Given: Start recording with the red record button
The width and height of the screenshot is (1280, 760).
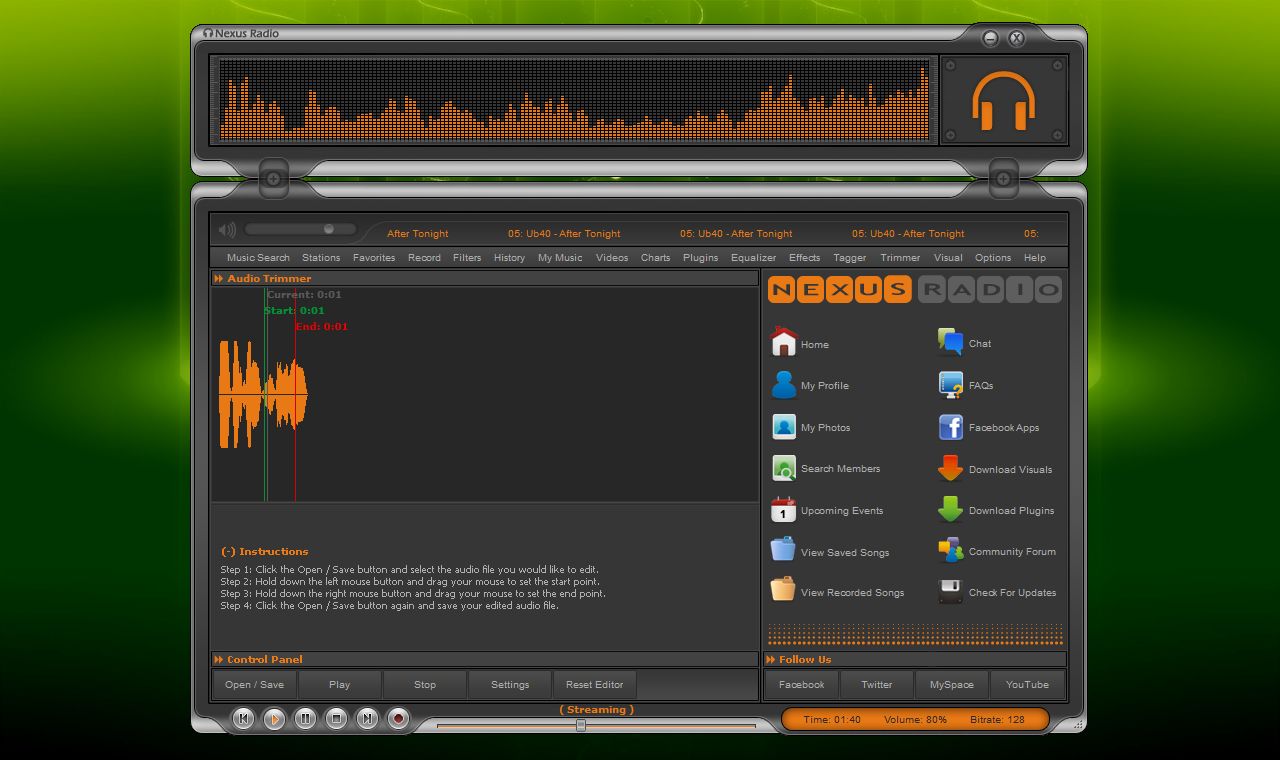Looking at the screenshot, I should pos(398,718).
